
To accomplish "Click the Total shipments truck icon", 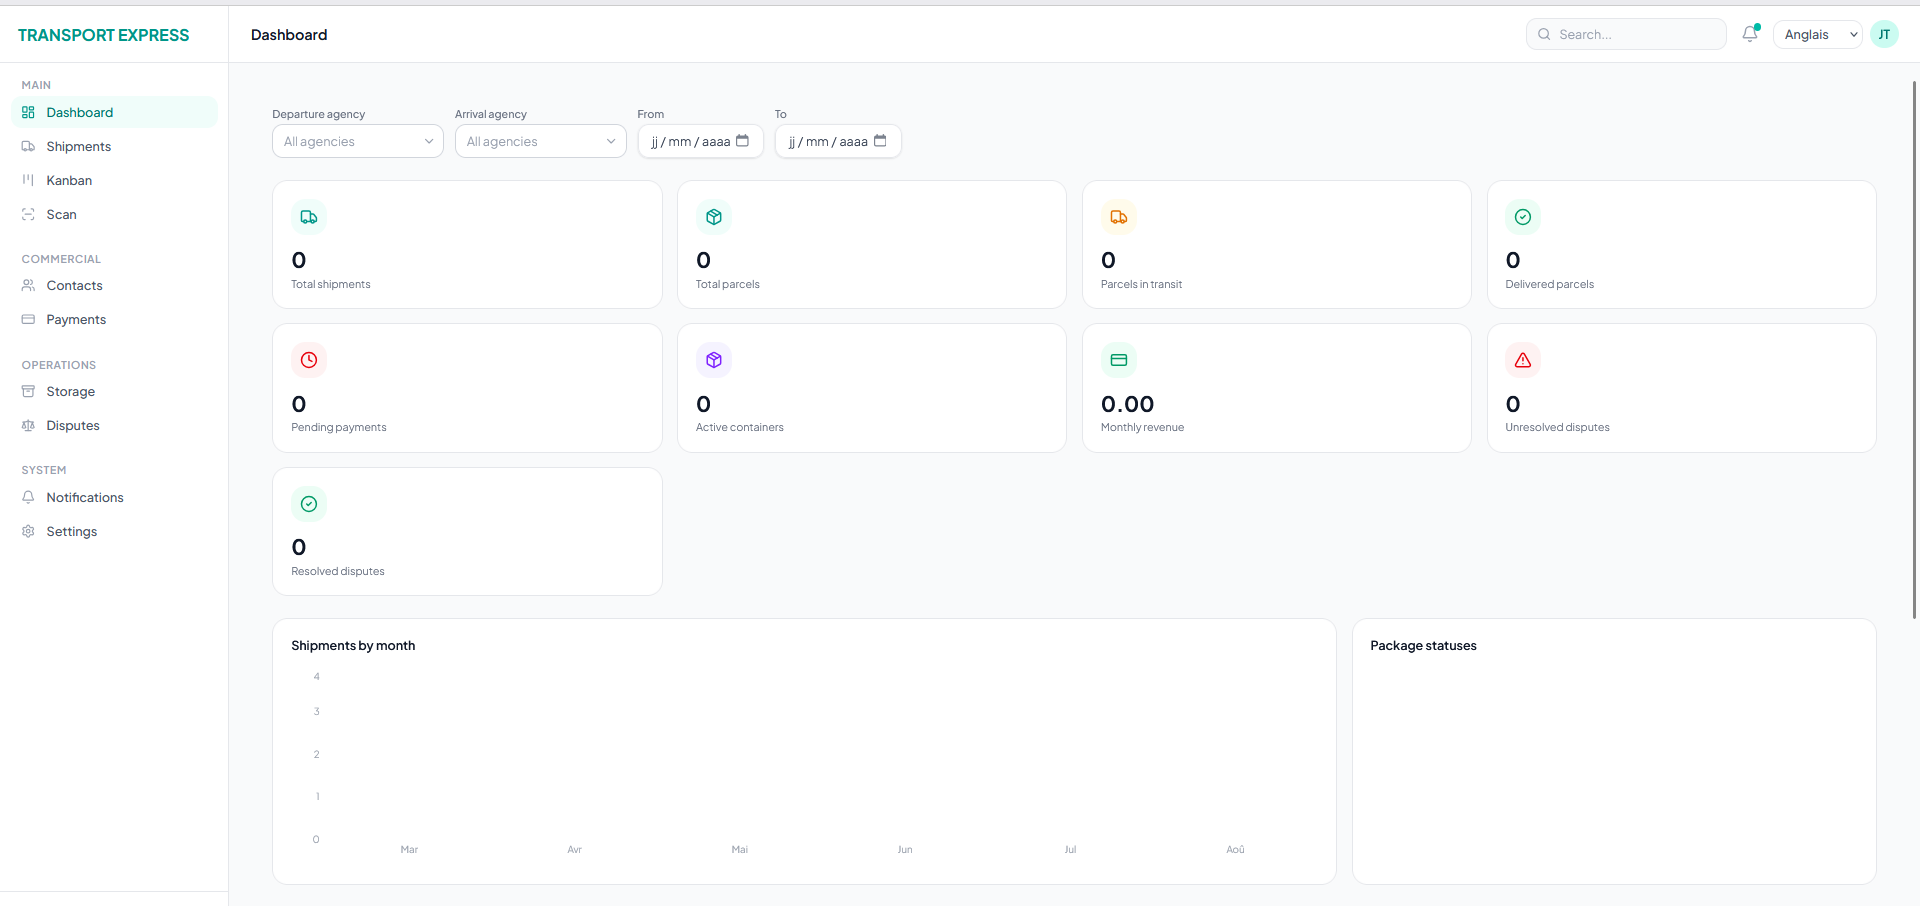I will [309, 217].
